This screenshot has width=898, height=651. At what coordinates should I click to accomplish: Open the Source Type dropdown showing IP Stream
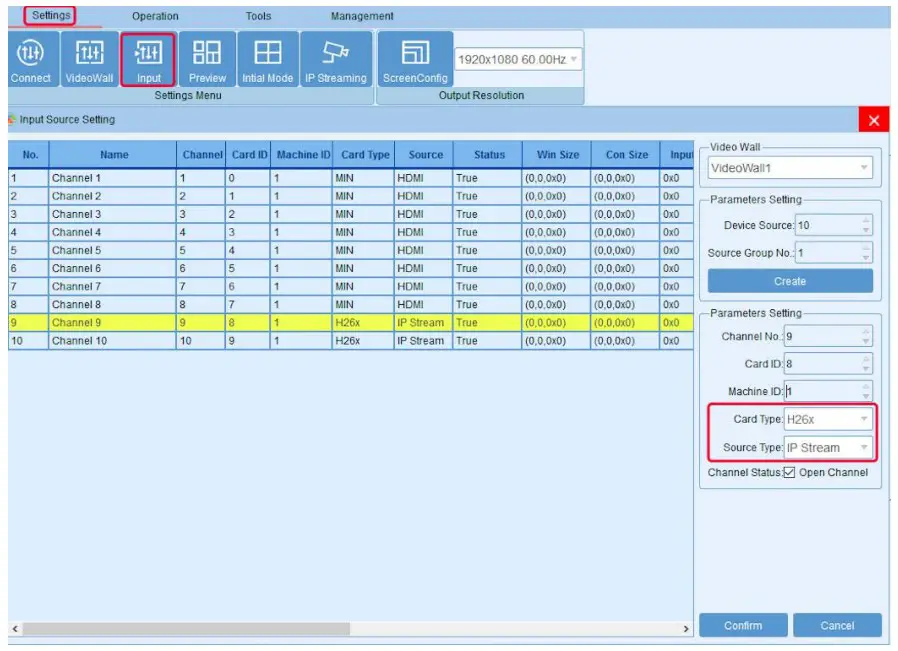point(864,447)
